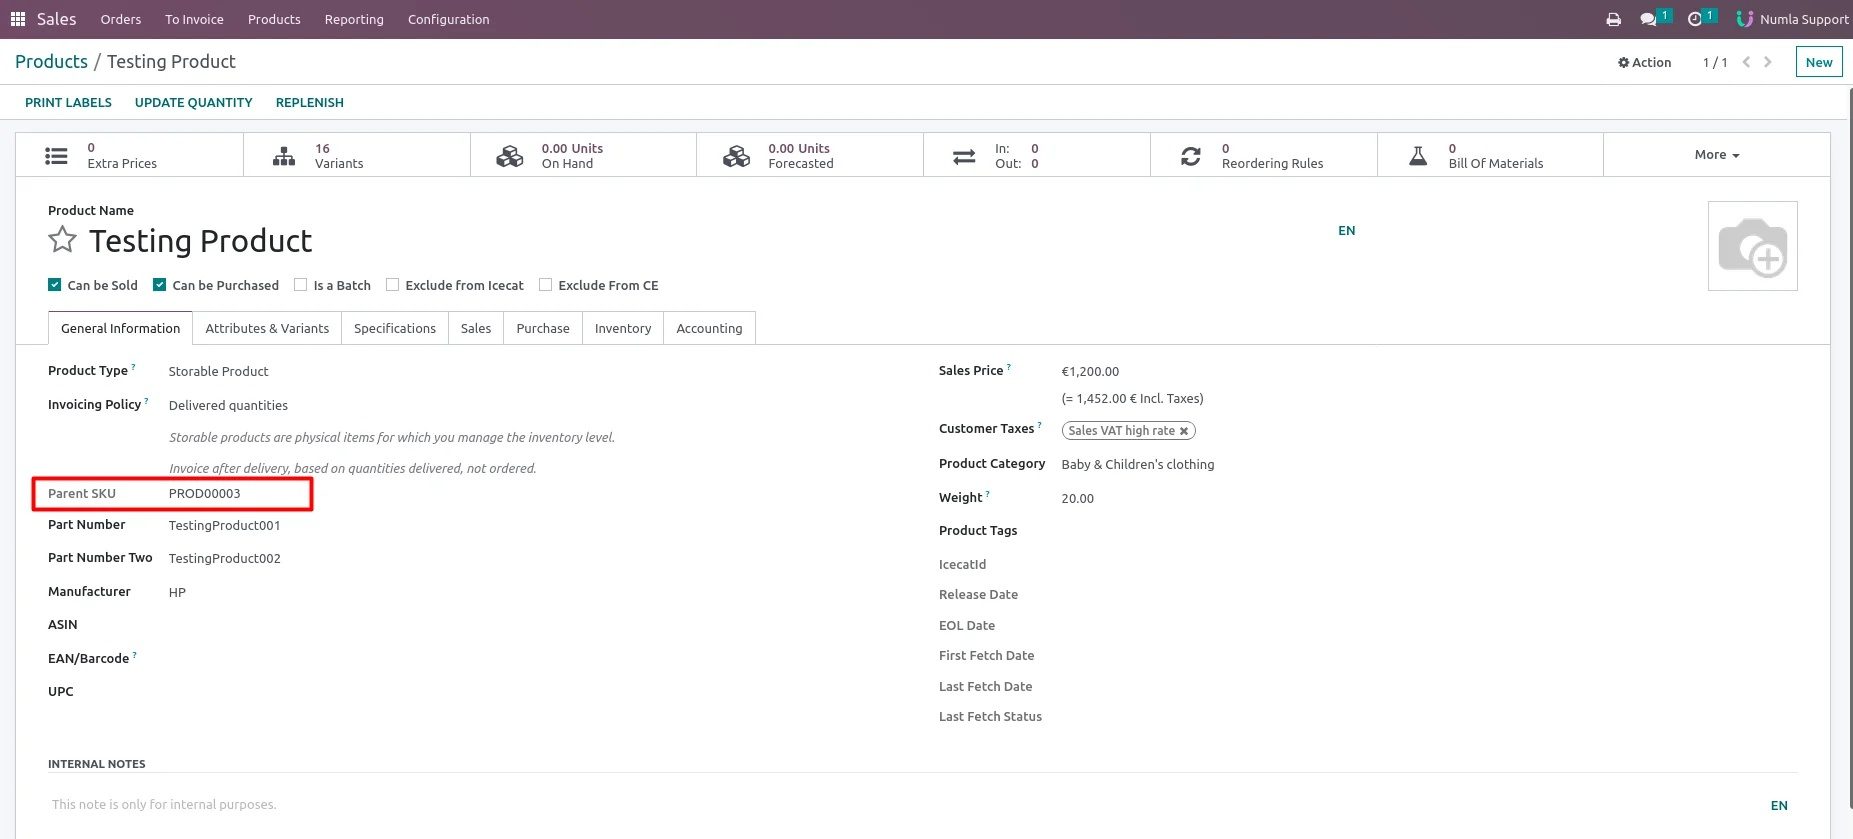
Task: Open the apps grid menu icon
Action: (18, 19)
